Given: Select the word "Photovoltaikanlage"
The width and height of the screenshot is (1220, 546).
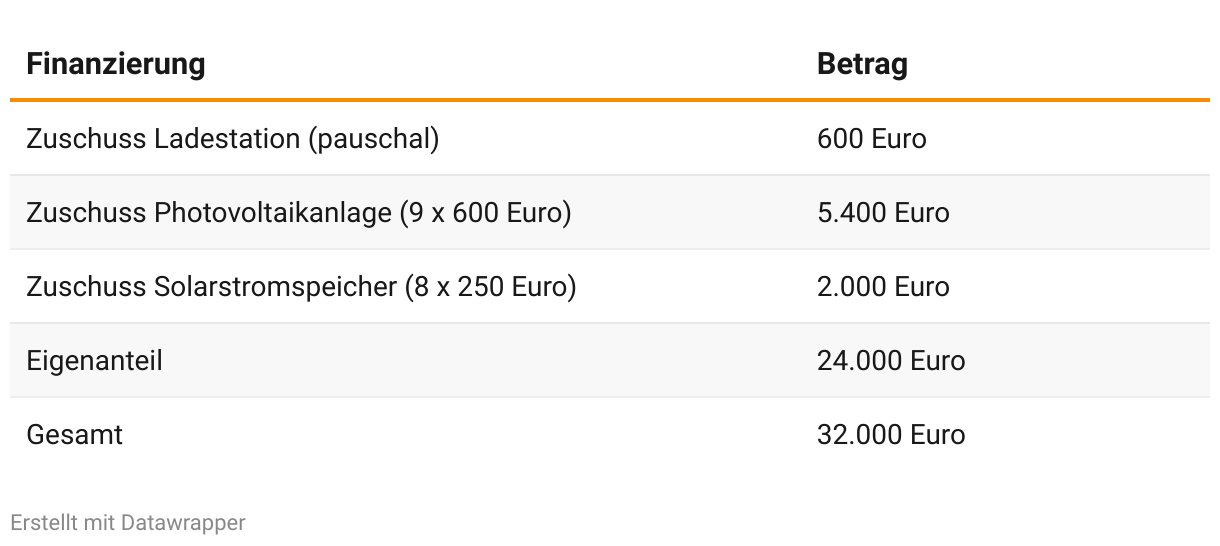Looking at the screenshot, I should pos(272,212).
